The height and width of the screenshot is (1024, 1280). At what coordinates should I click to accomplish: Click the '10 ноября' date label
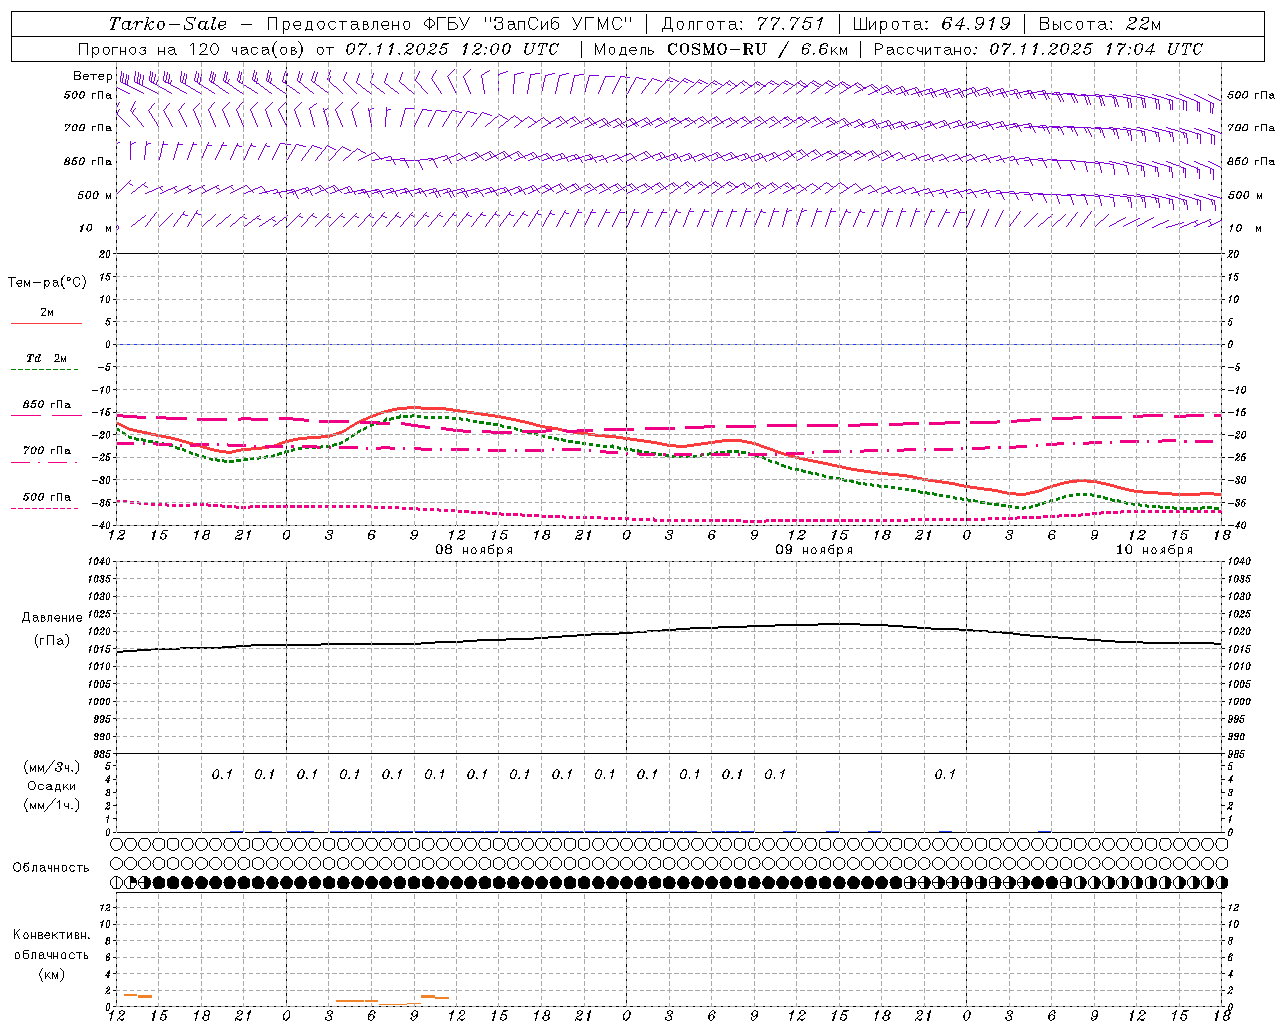[x=1154, y=550]
